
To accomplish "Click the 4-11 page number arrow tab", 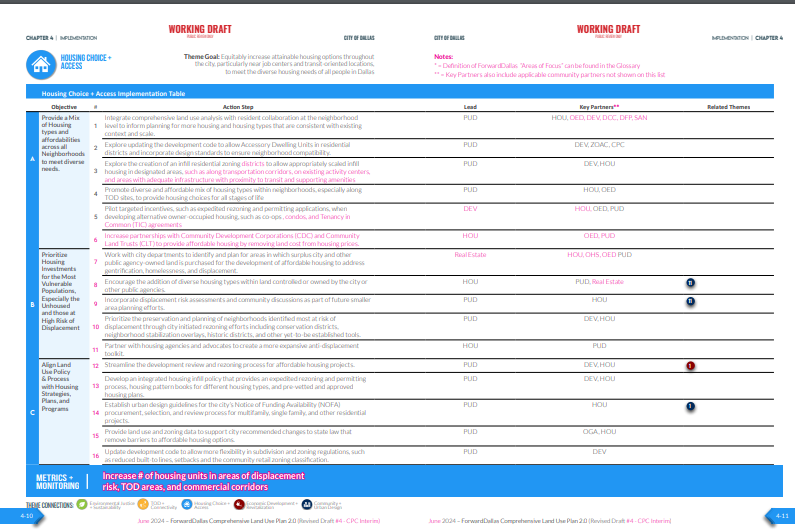I will 779,516.
